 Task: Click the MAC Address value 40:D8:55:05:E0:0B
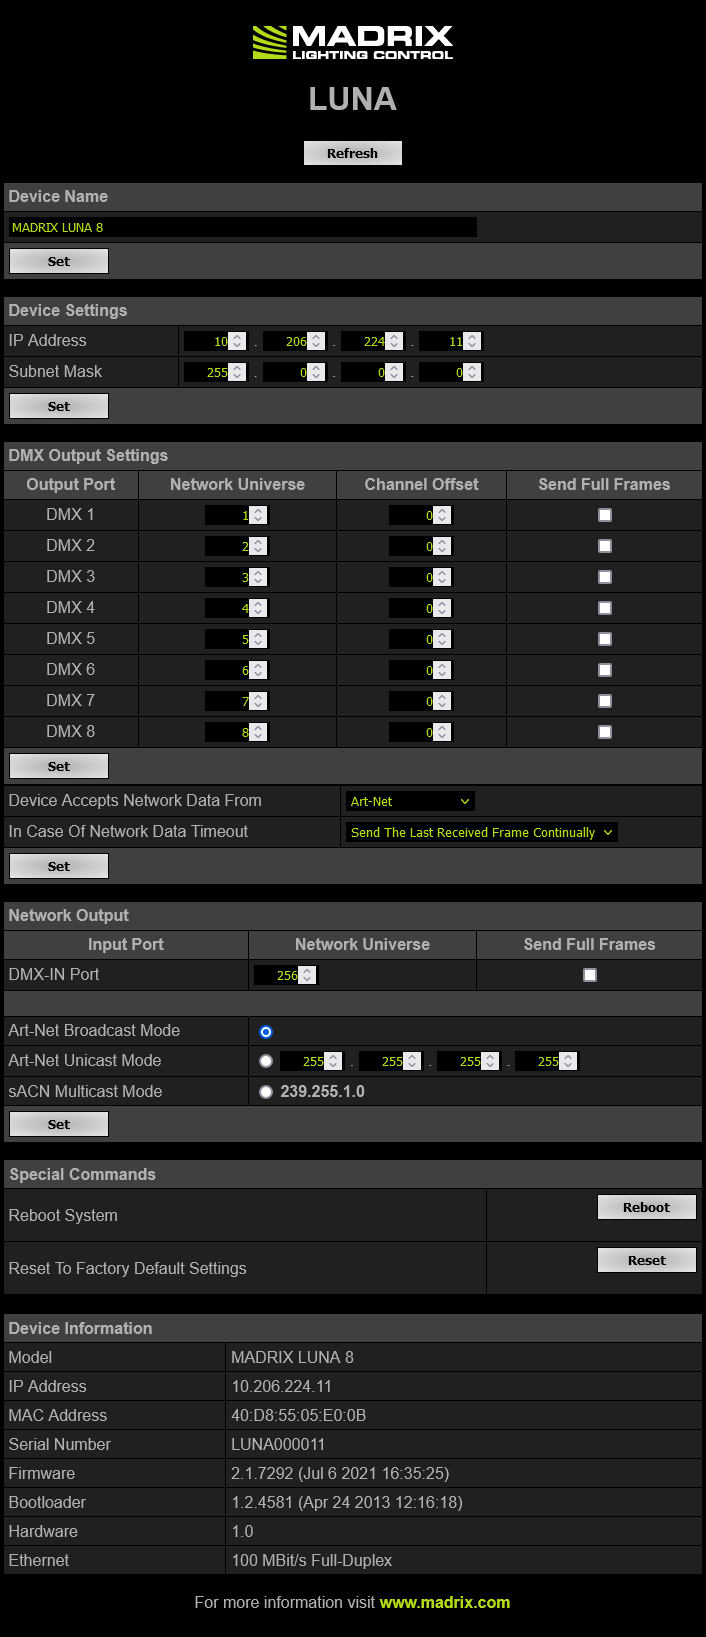tap(299, 1415)
